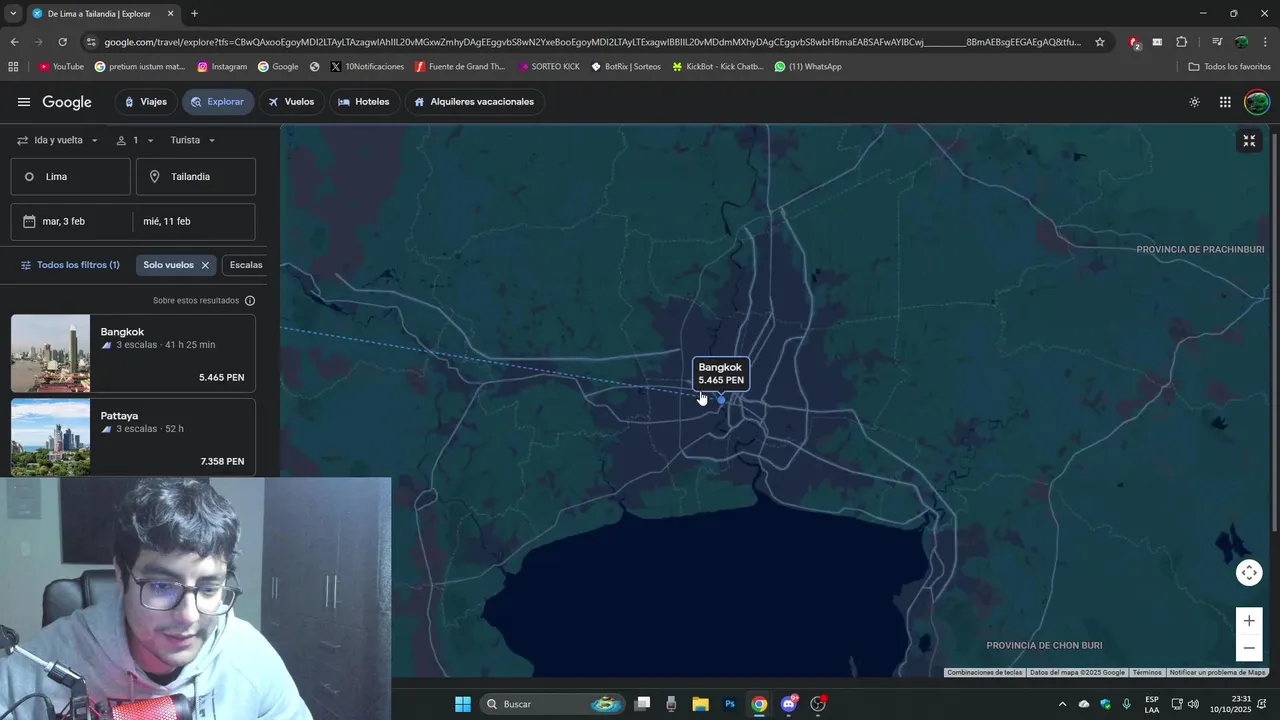Pick the return date mié, 11 feb
Screen dimensions: 1280x720
pyautogui.click(x=194, y=221)
